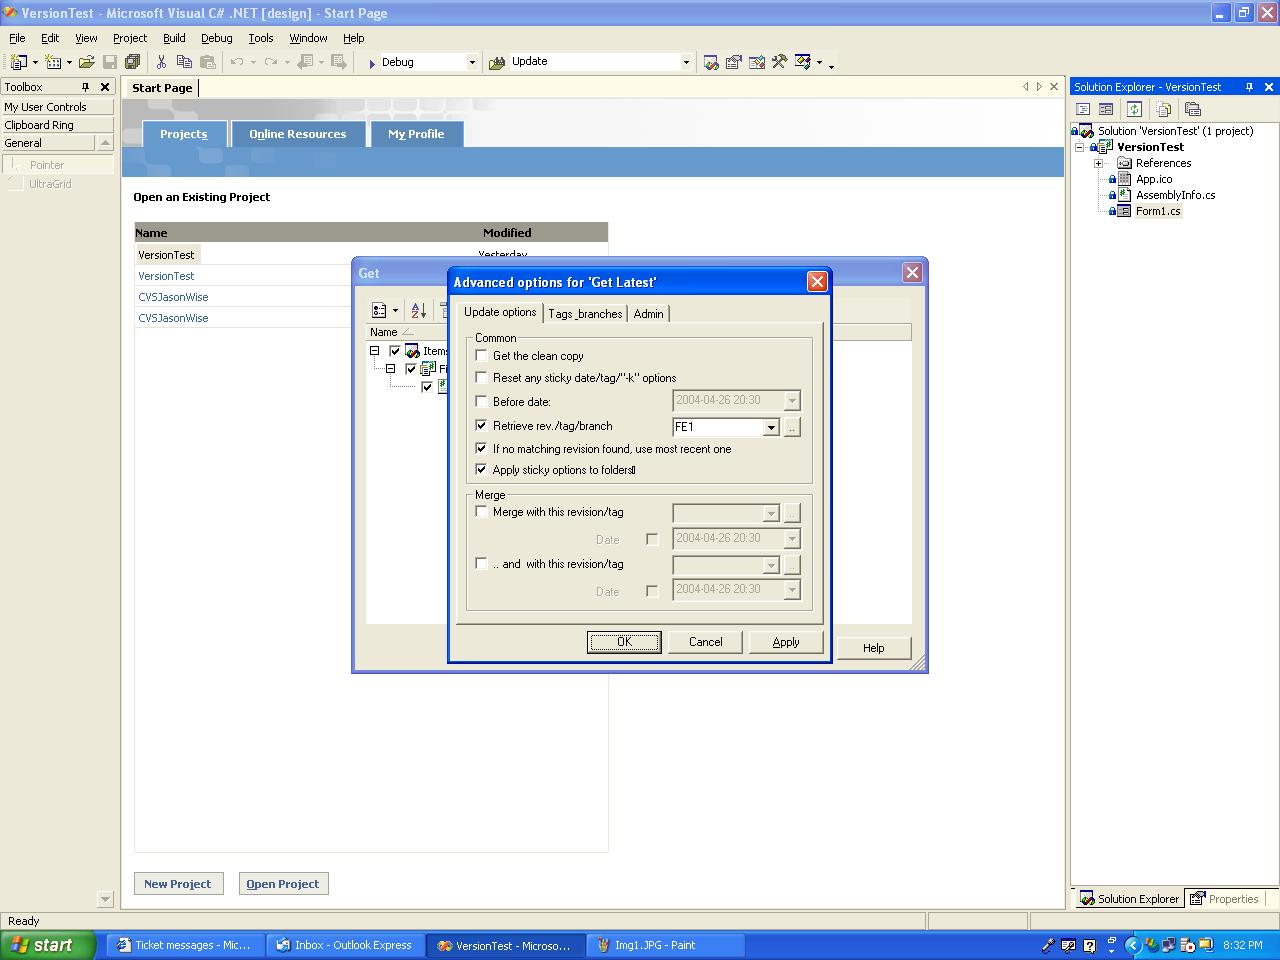The width and height of the screenshot is (1280, 960).
Task: Click the Redo toolbar icon
Action: pos(271,62)
